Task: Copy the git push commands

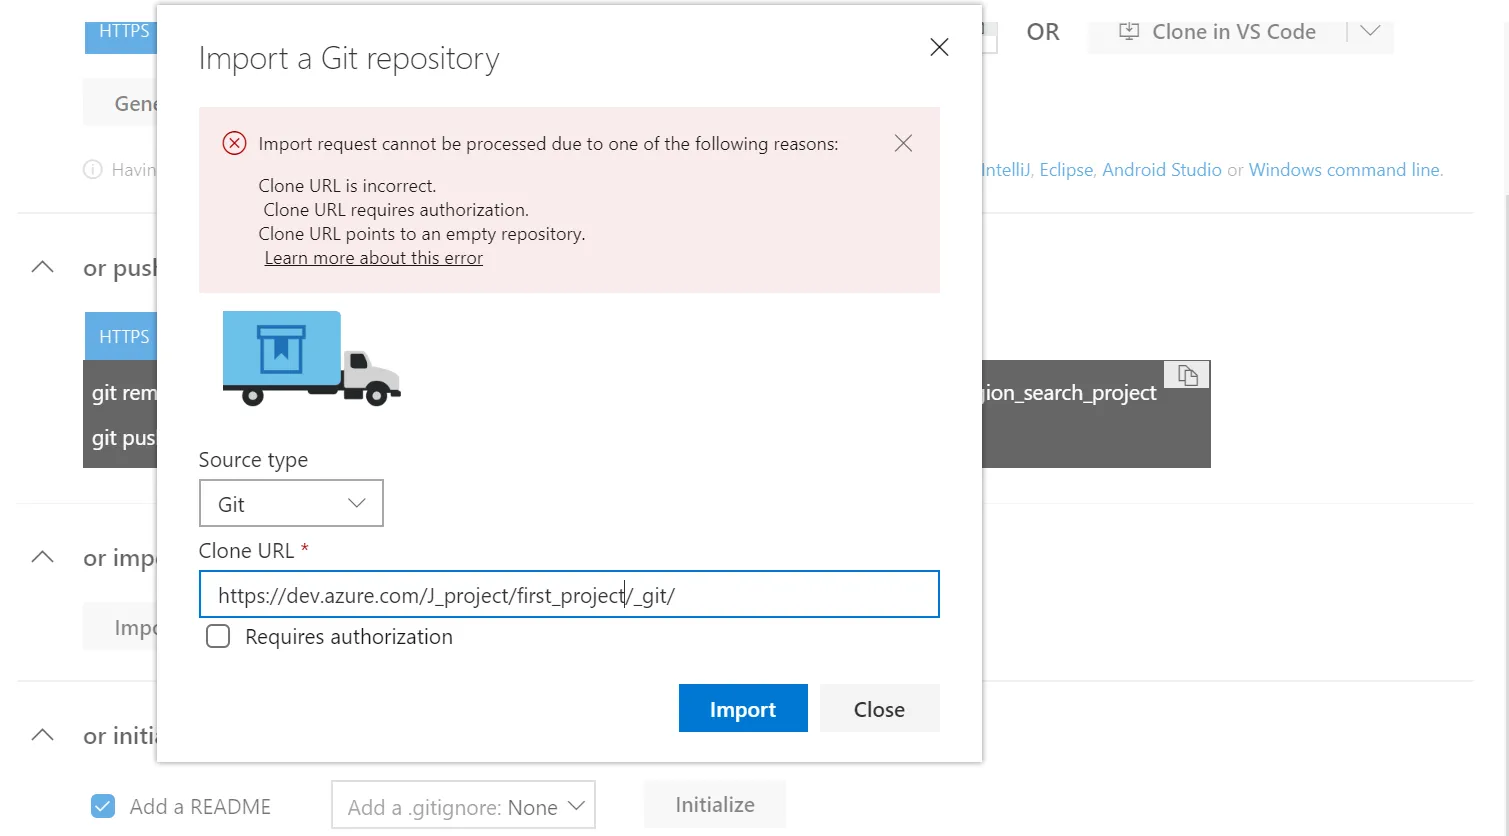Action: click(1187, 375)
